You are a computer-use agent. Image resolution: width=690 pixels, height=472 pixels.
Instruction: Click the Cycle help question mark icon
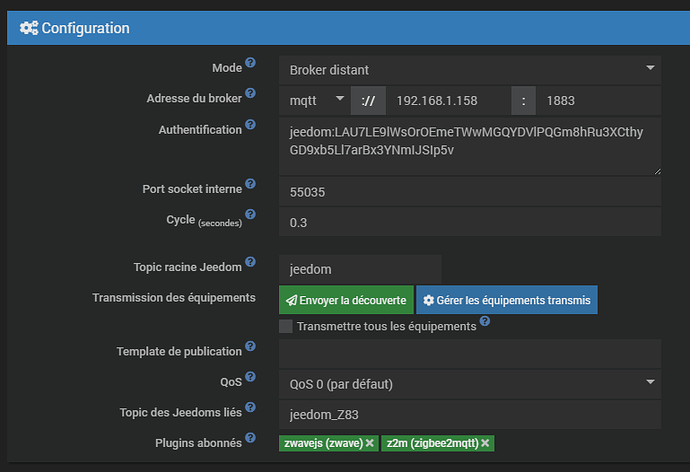pos(251,215)
